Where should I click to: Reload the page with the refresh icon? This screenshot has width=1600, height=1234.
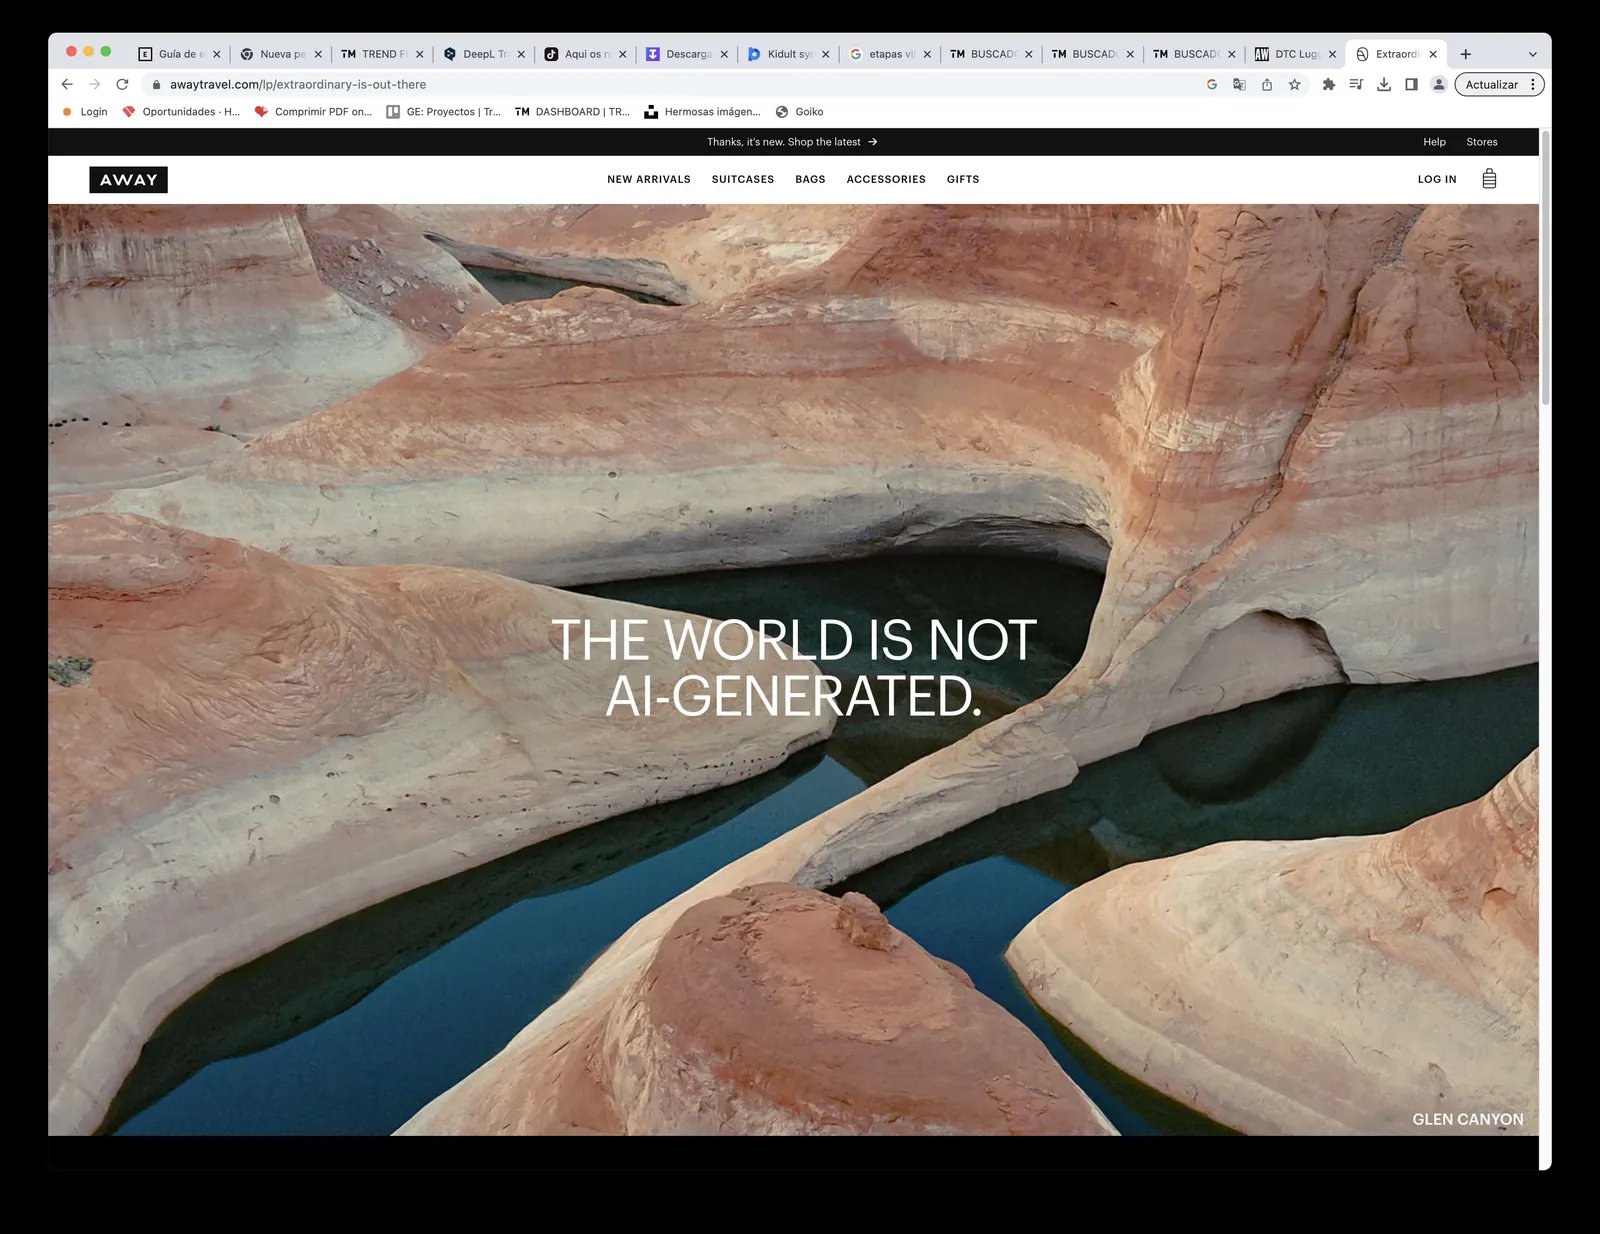point(122,84)
